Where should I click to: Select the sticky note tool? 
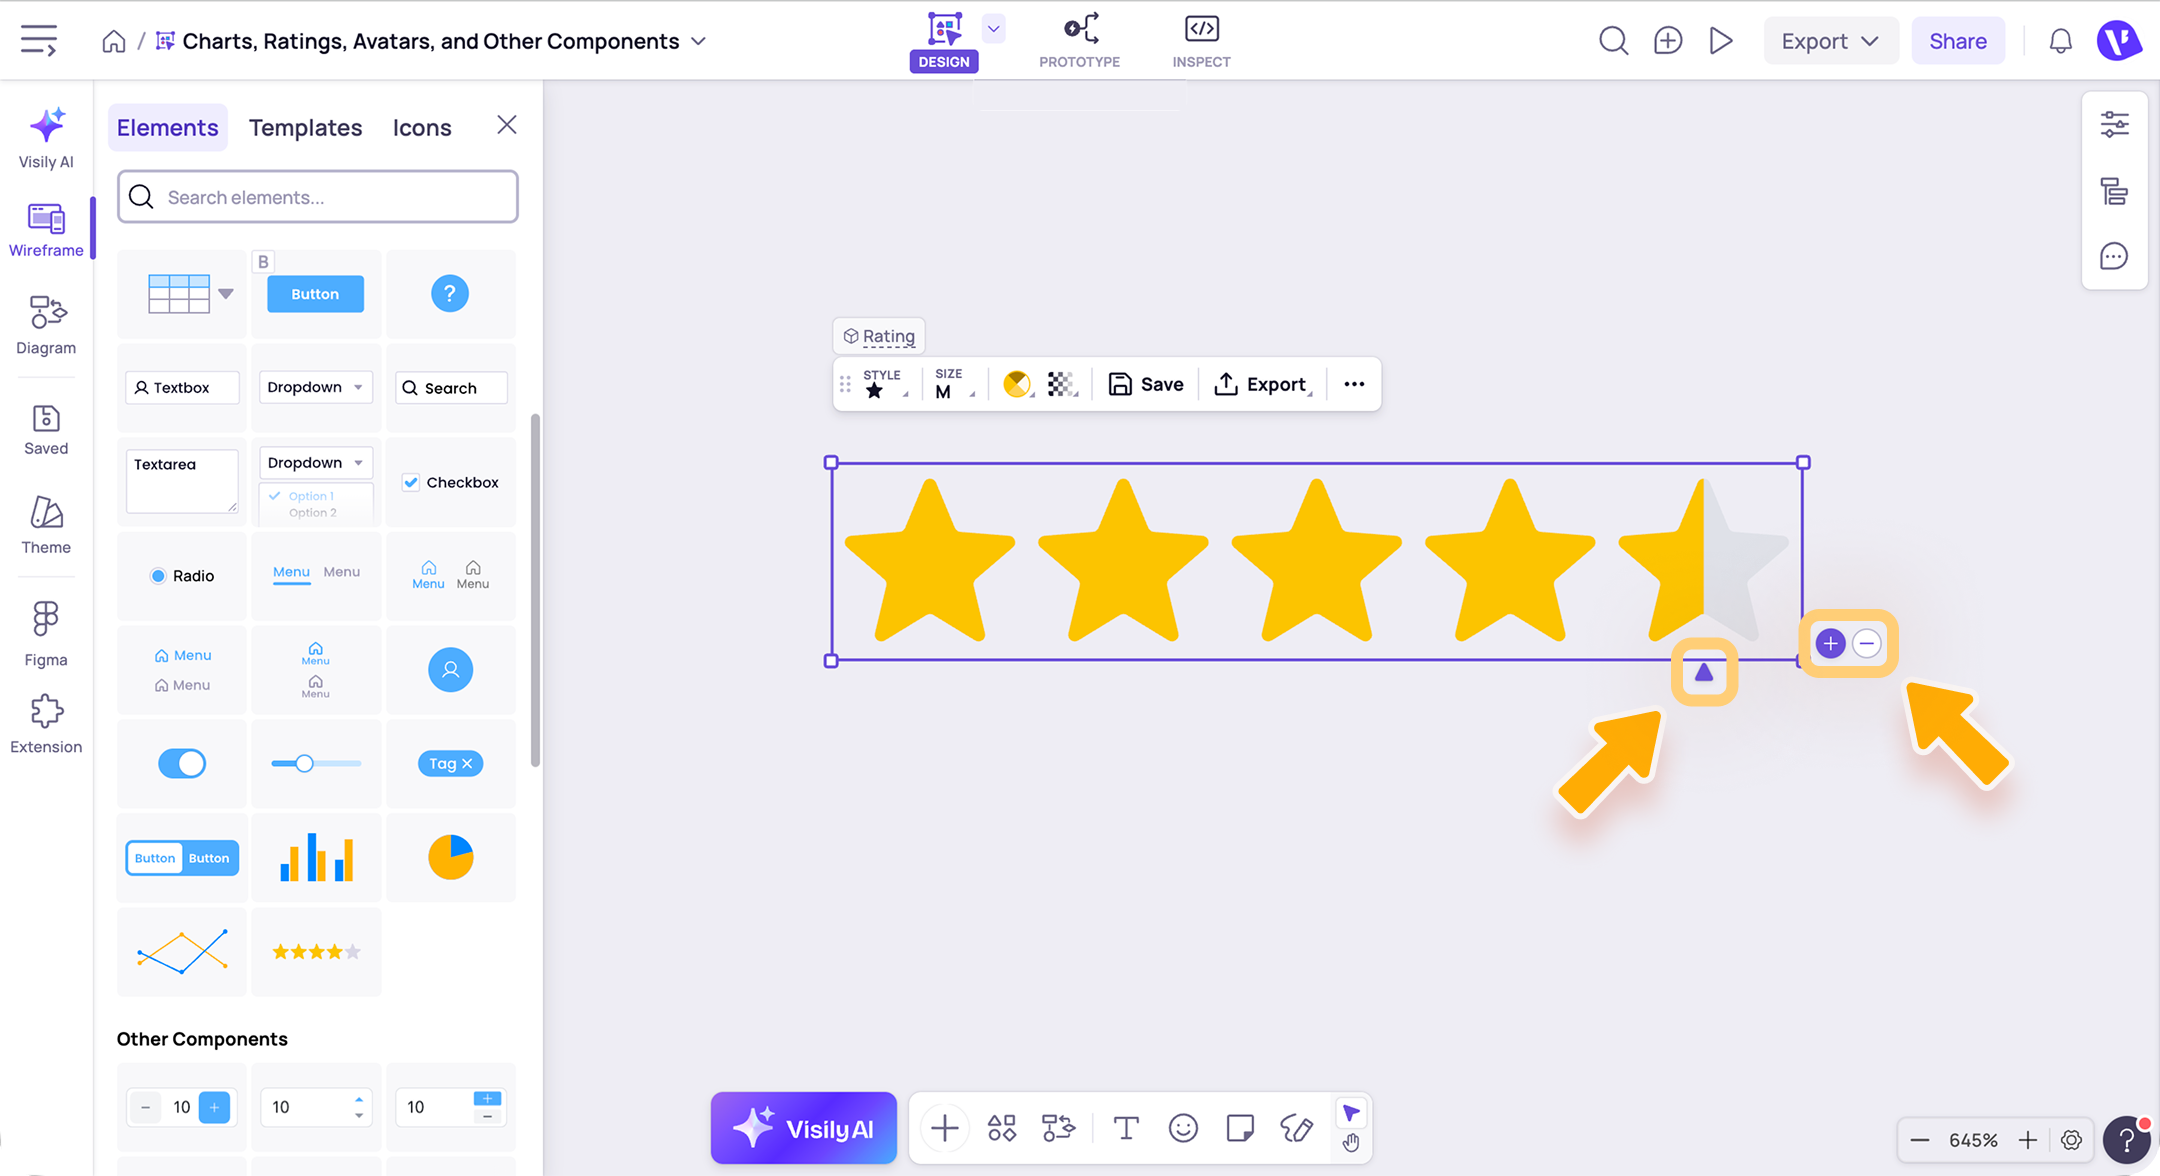coord(1240,1128)
